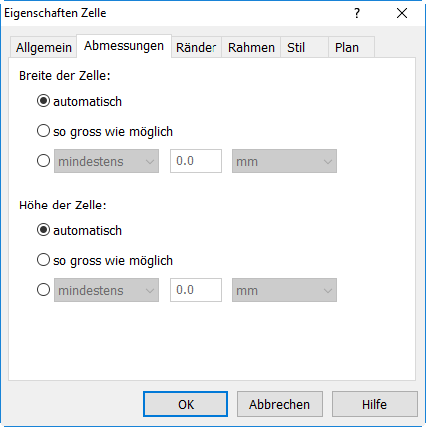Open the mm unit dropdown for height
The width and height of the screenshot is (426, 427).
pos(284,290)
